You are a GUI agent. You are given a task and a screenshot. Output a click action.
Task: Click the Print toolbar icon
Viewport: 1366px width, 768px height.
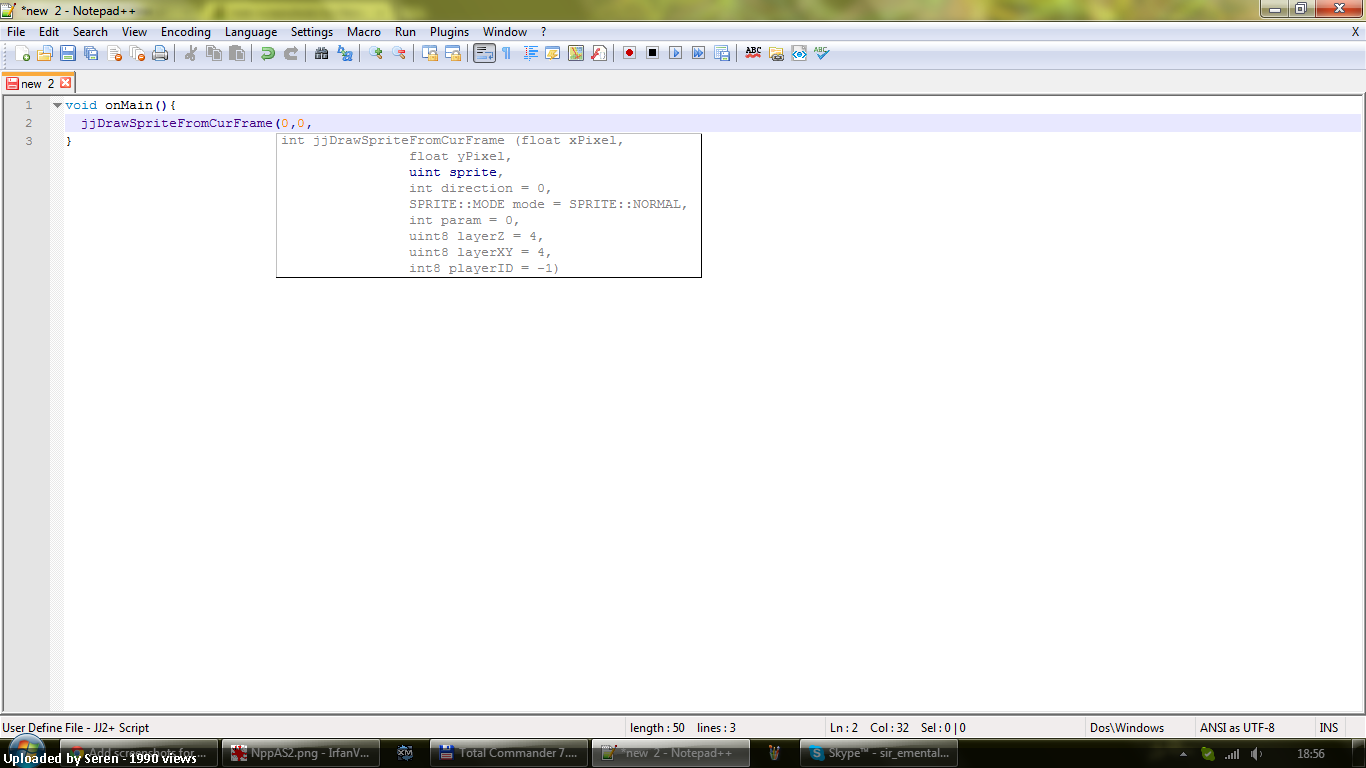pyautogui.click(x=160, y=53)
